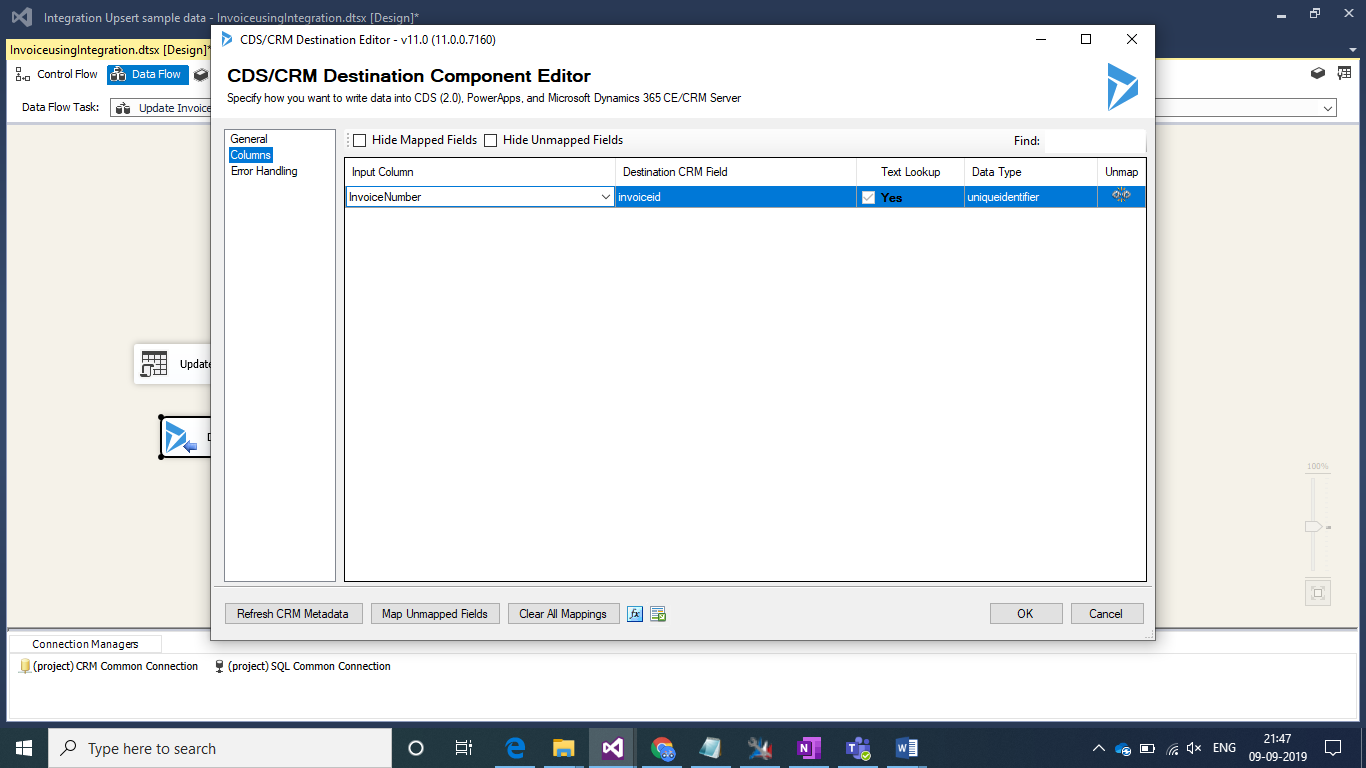Click the Visual Studio logo in title bar
The image size is (1366, 768).
(21, 17)
